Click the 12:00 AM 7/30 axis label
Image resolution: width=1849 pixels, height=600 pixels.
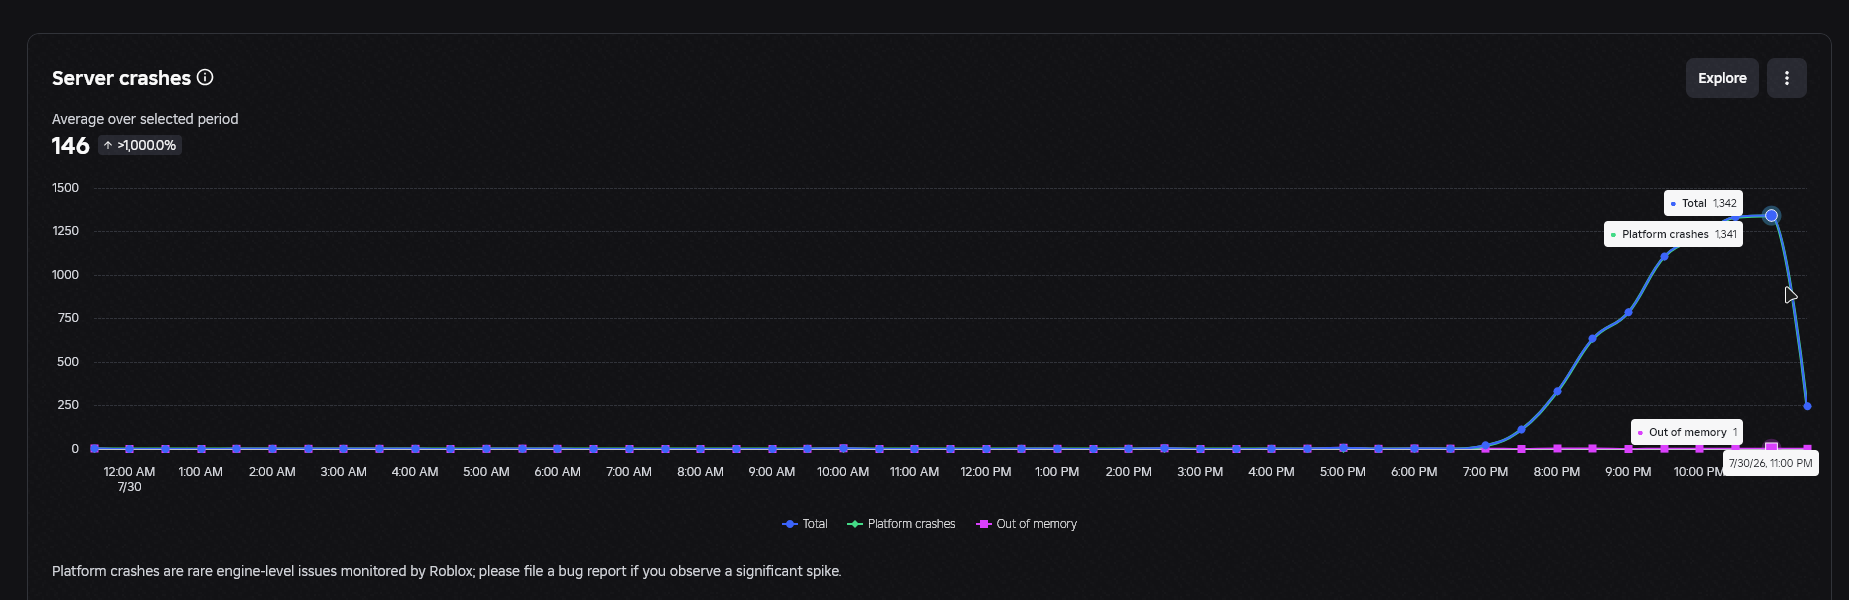129,479
